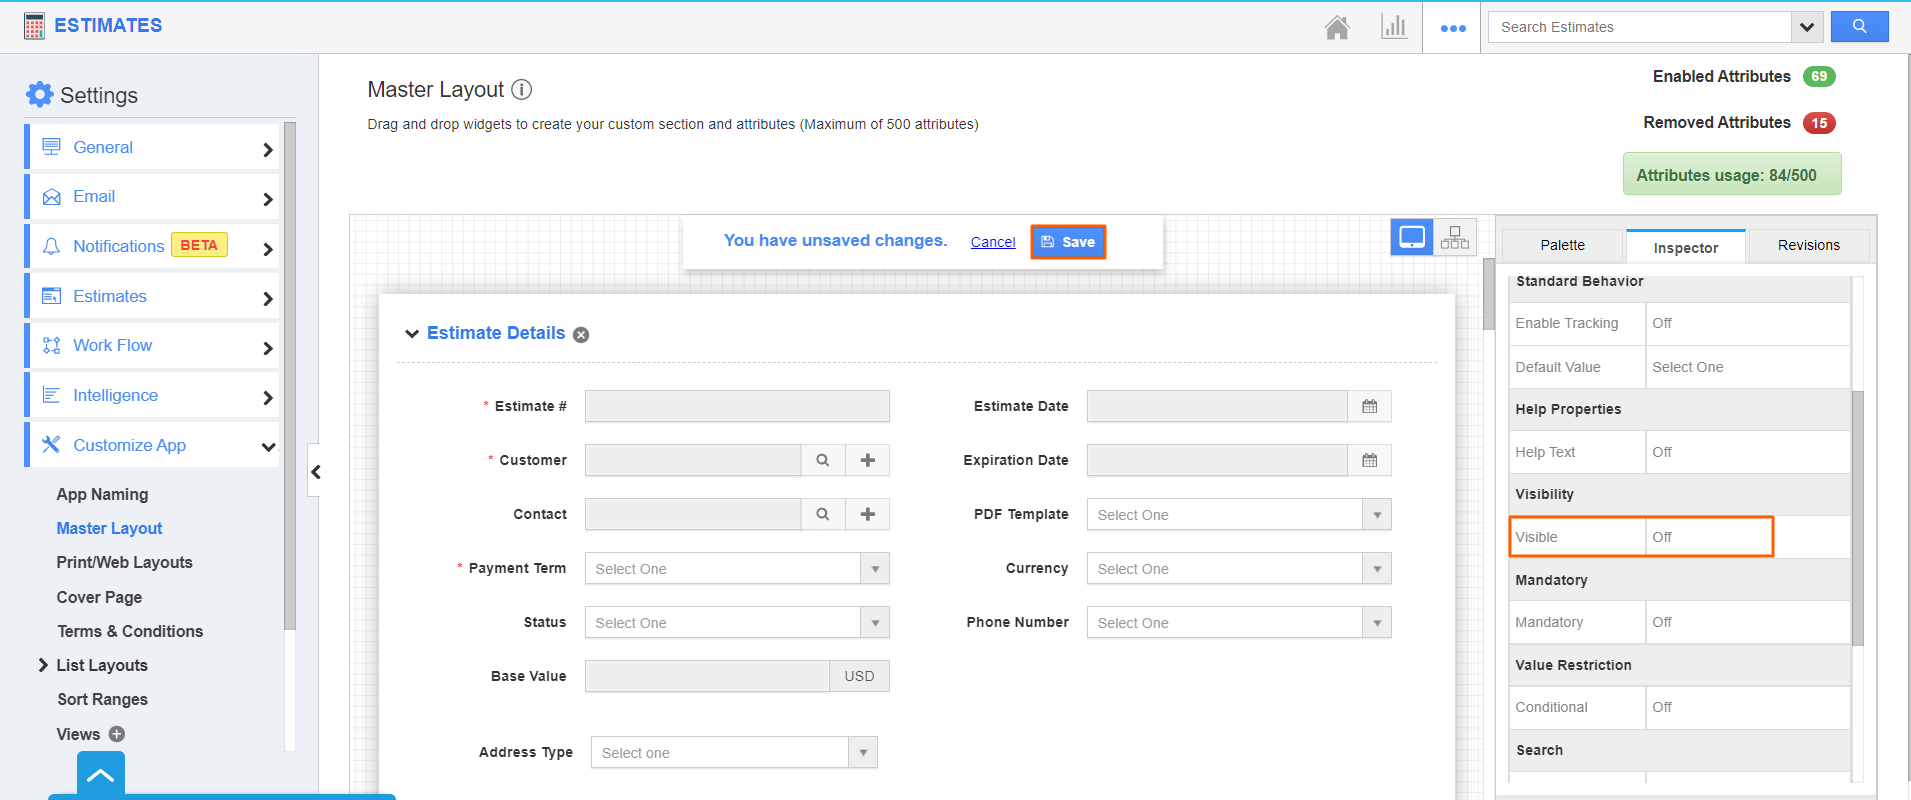Open the reports bar chart icon
Viewport: 1911px width, 800px height.
(1394, 27)
